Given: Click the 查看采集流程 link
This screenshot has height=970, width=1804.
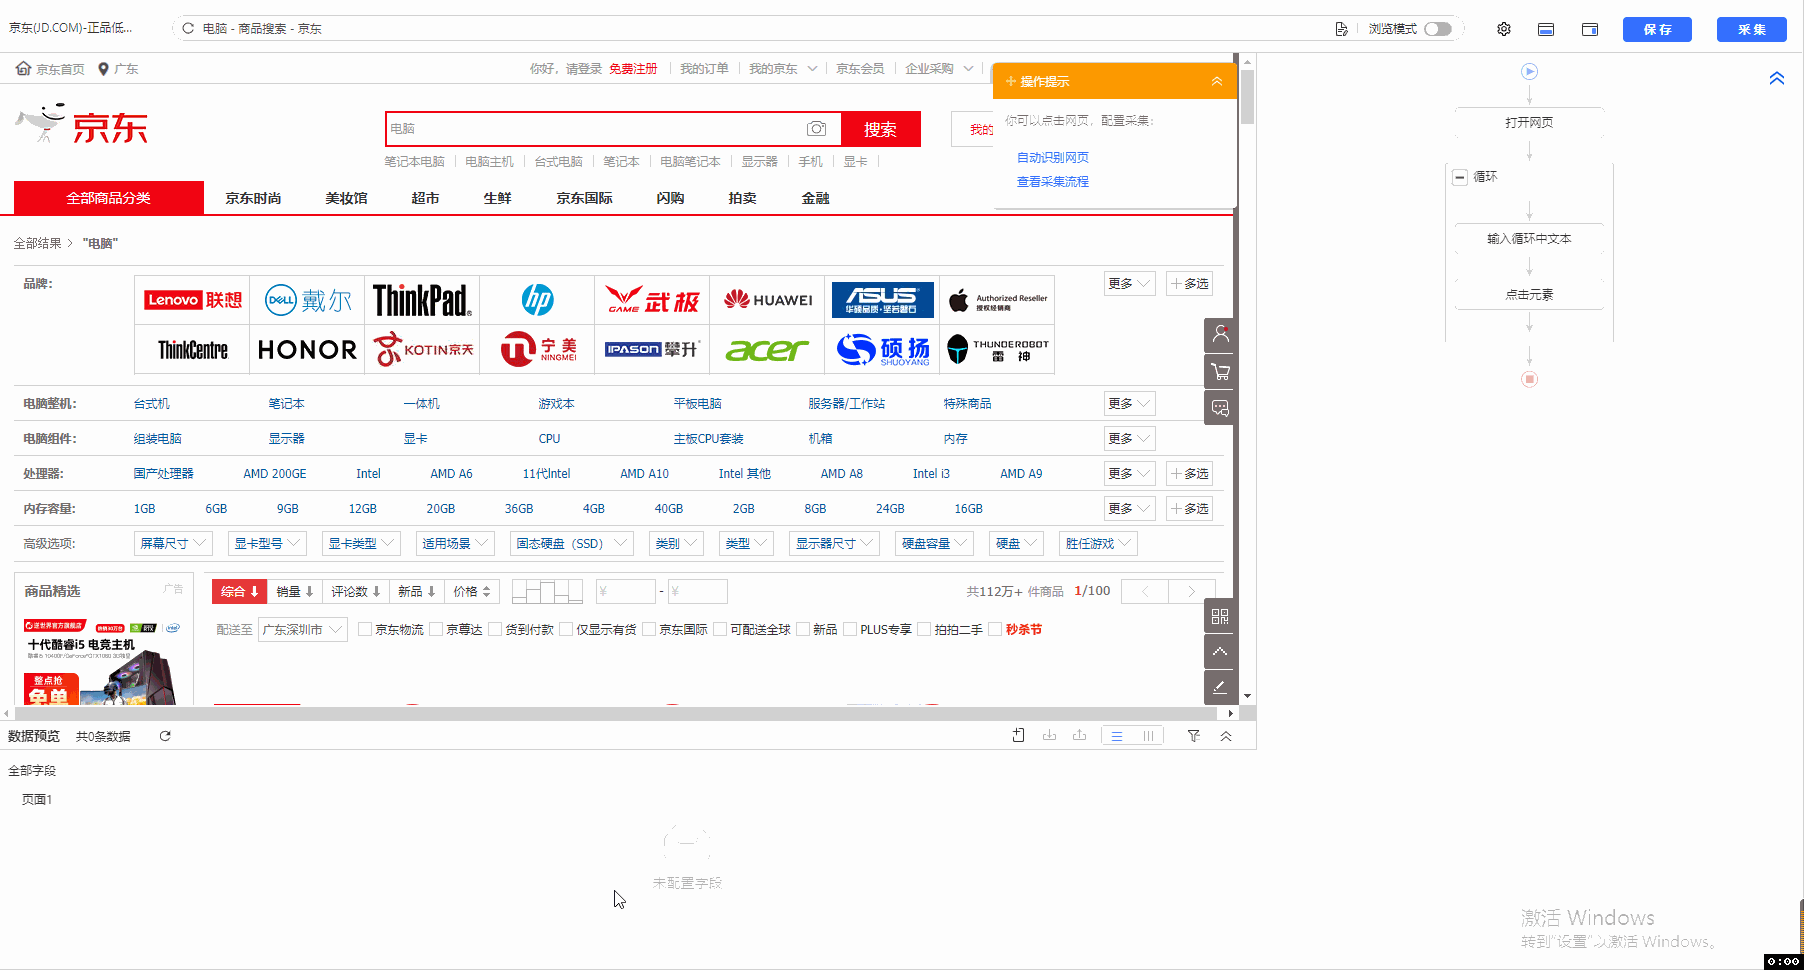Looking at the screenshot, I should tap(1053, 182).
